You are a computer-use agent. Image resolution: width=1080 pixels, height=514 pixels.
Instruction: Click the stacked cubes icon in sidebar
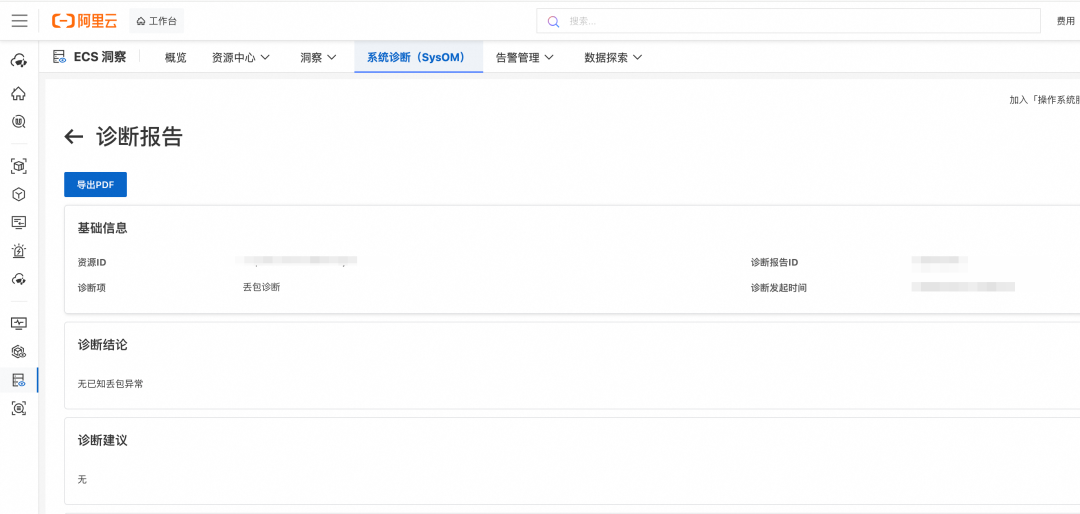19,351
